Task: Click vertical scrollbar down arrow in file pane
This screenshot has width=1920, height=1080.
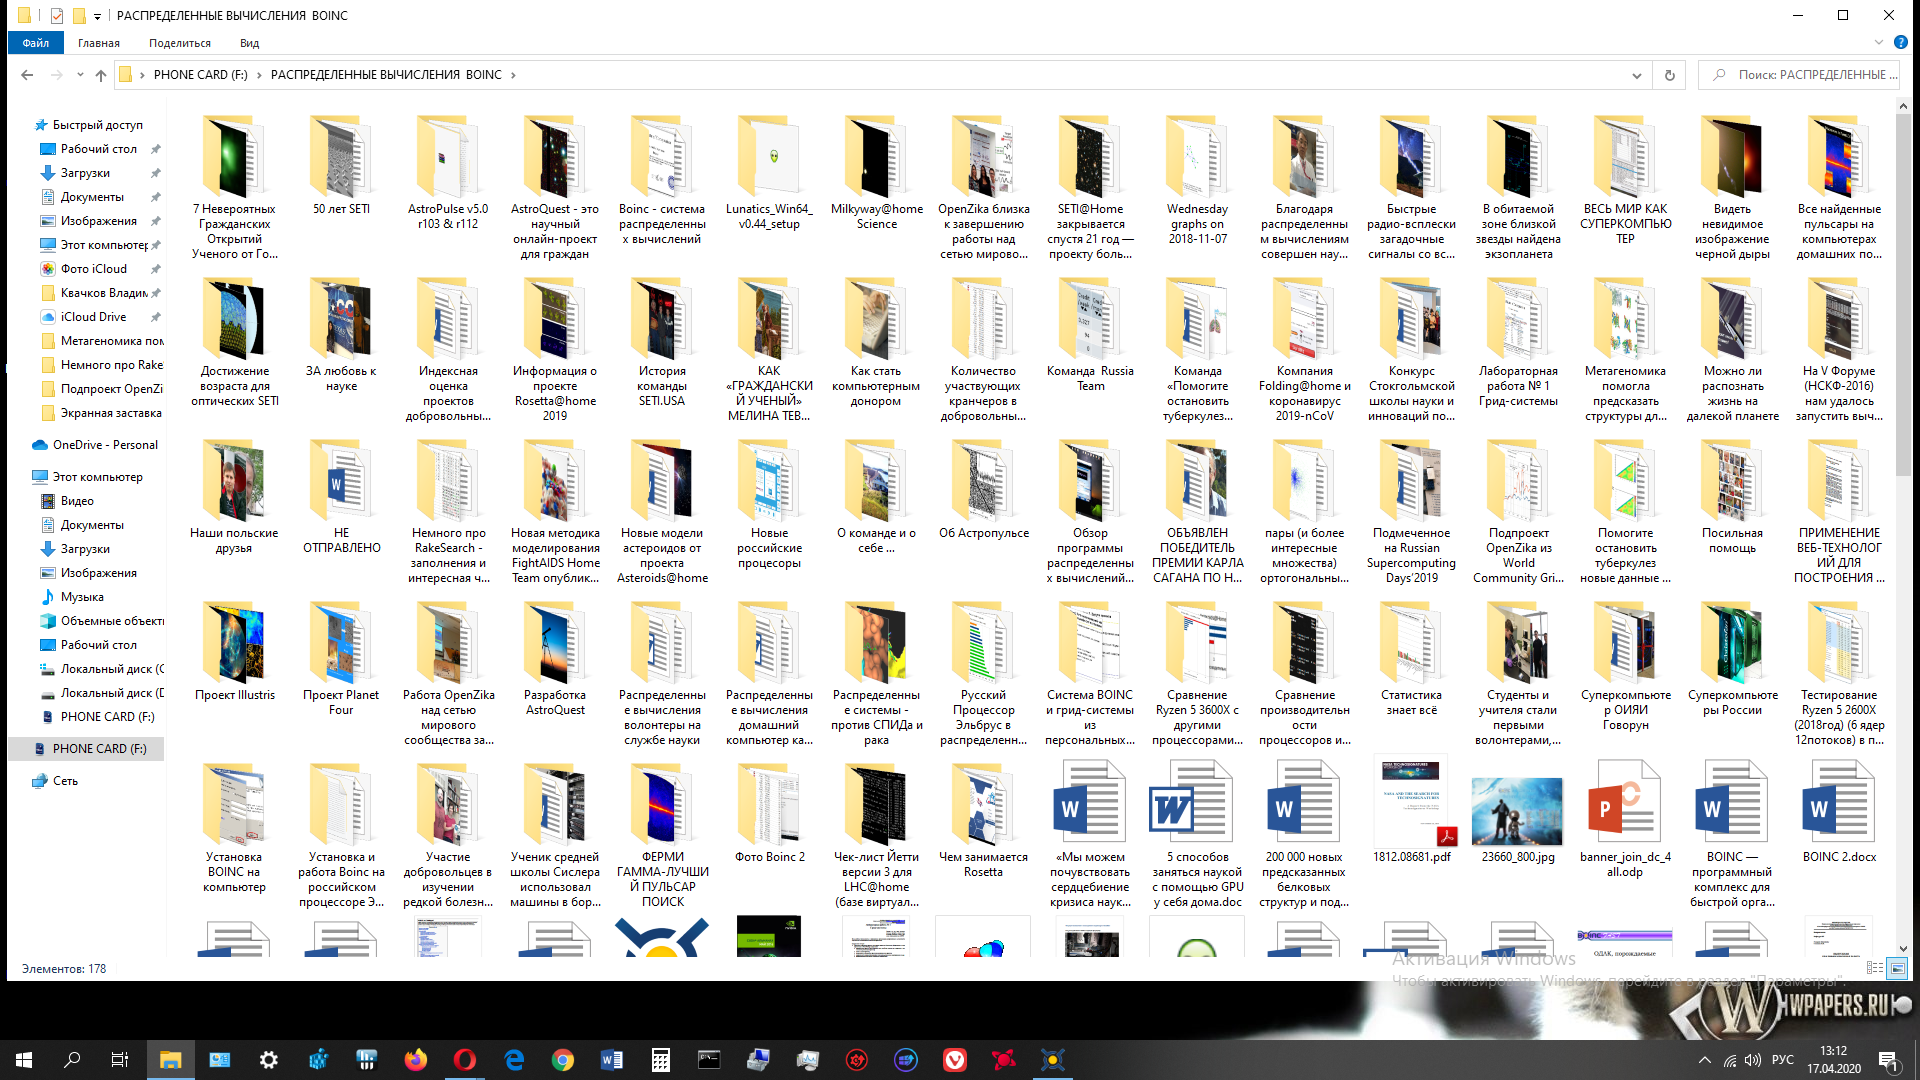Action: coord(1902,949)
